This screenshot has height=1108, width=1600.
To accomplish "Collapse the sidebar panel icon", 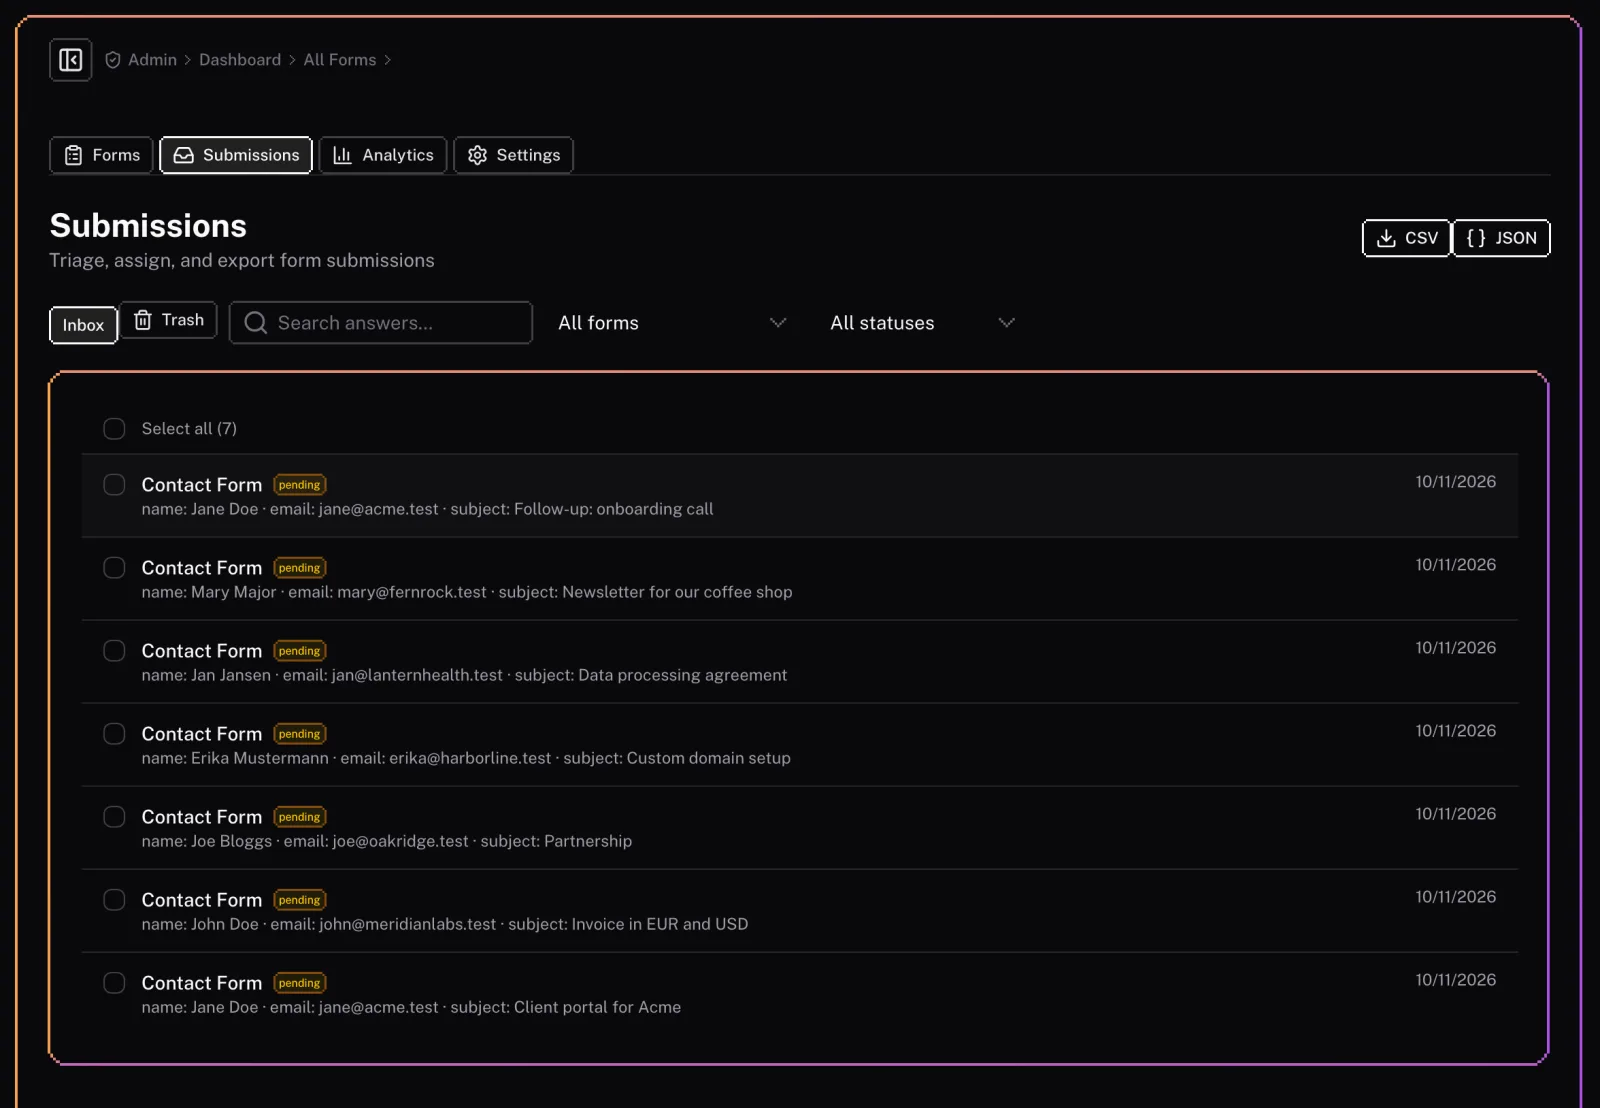I will click(70, 60).
